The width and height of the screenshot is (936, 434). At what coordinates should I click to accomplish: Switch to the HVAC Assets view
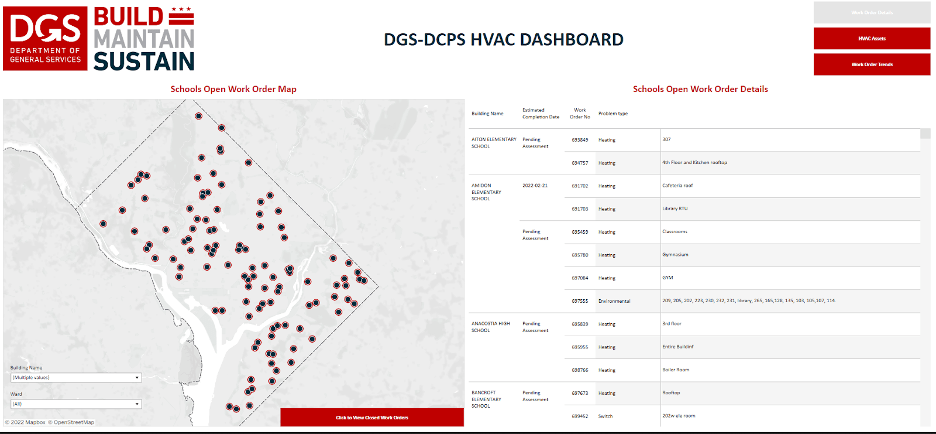tap(870, 39)
